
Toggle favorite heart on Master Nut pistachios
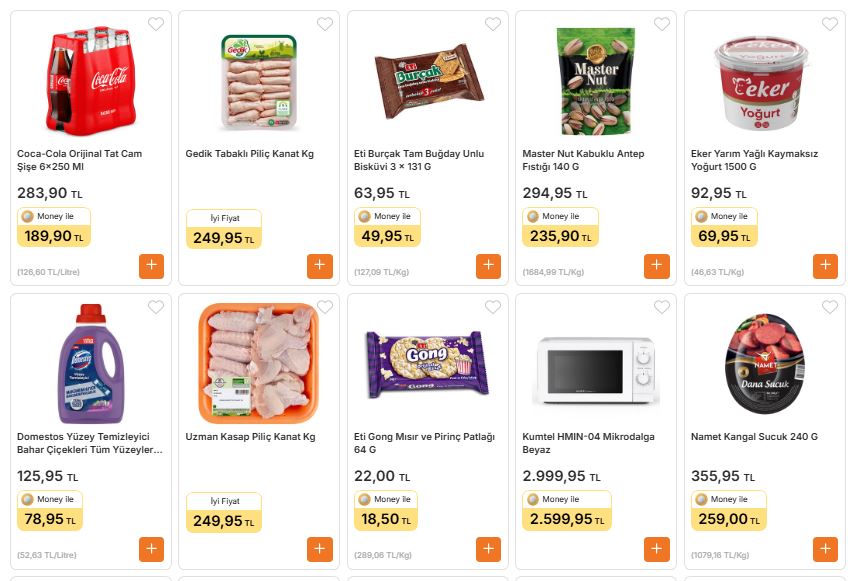661,24
